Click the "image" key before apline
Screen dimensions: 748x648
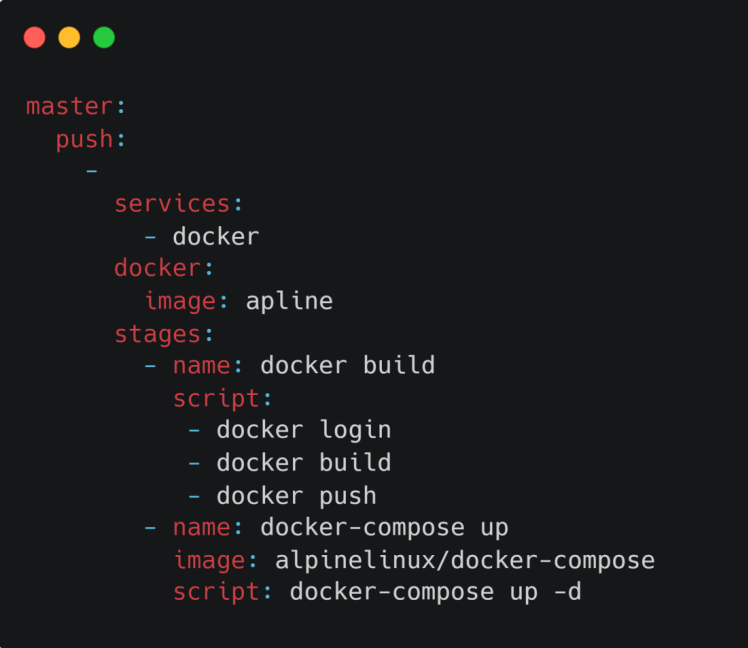click(x=180, y=301)
